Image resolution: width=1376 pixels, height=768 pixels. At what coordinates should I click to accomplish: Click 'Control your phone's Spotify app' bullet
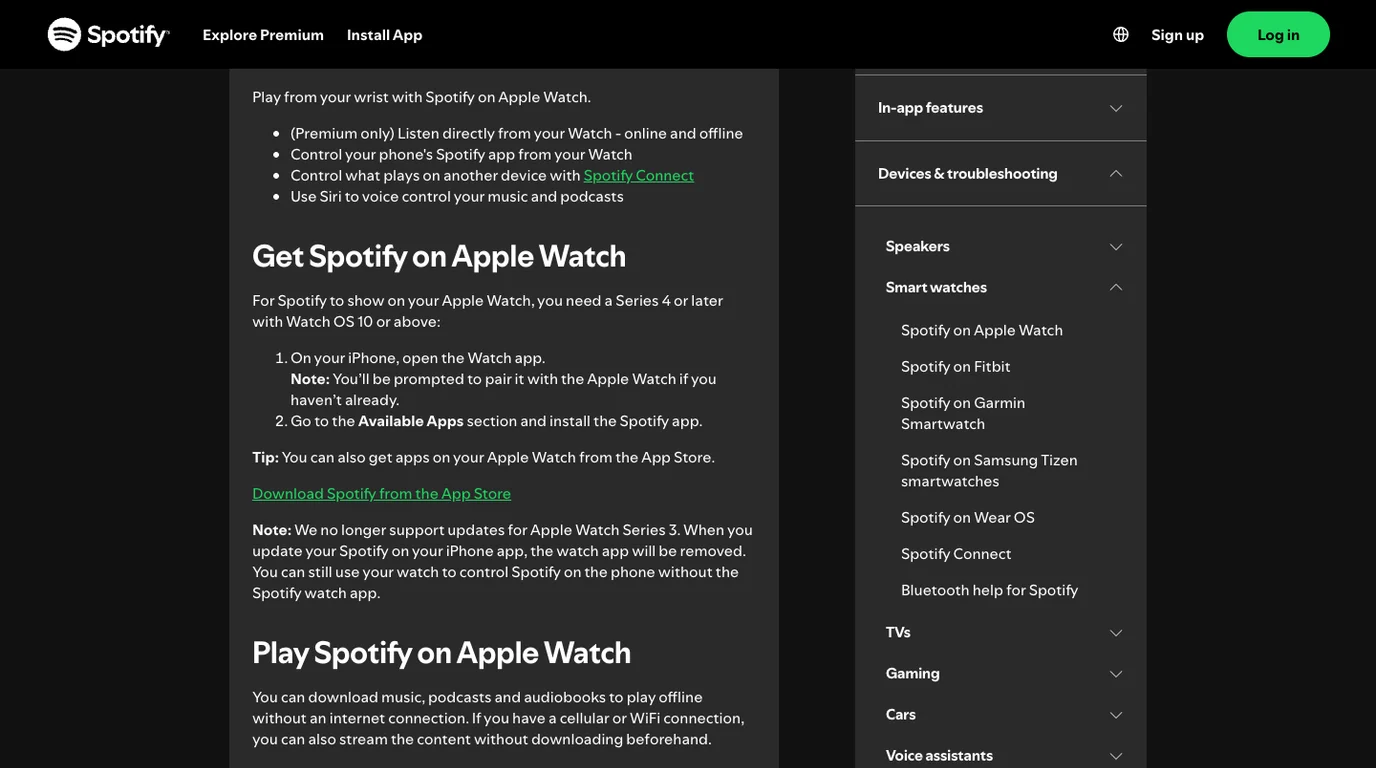(x=461, y=154)
